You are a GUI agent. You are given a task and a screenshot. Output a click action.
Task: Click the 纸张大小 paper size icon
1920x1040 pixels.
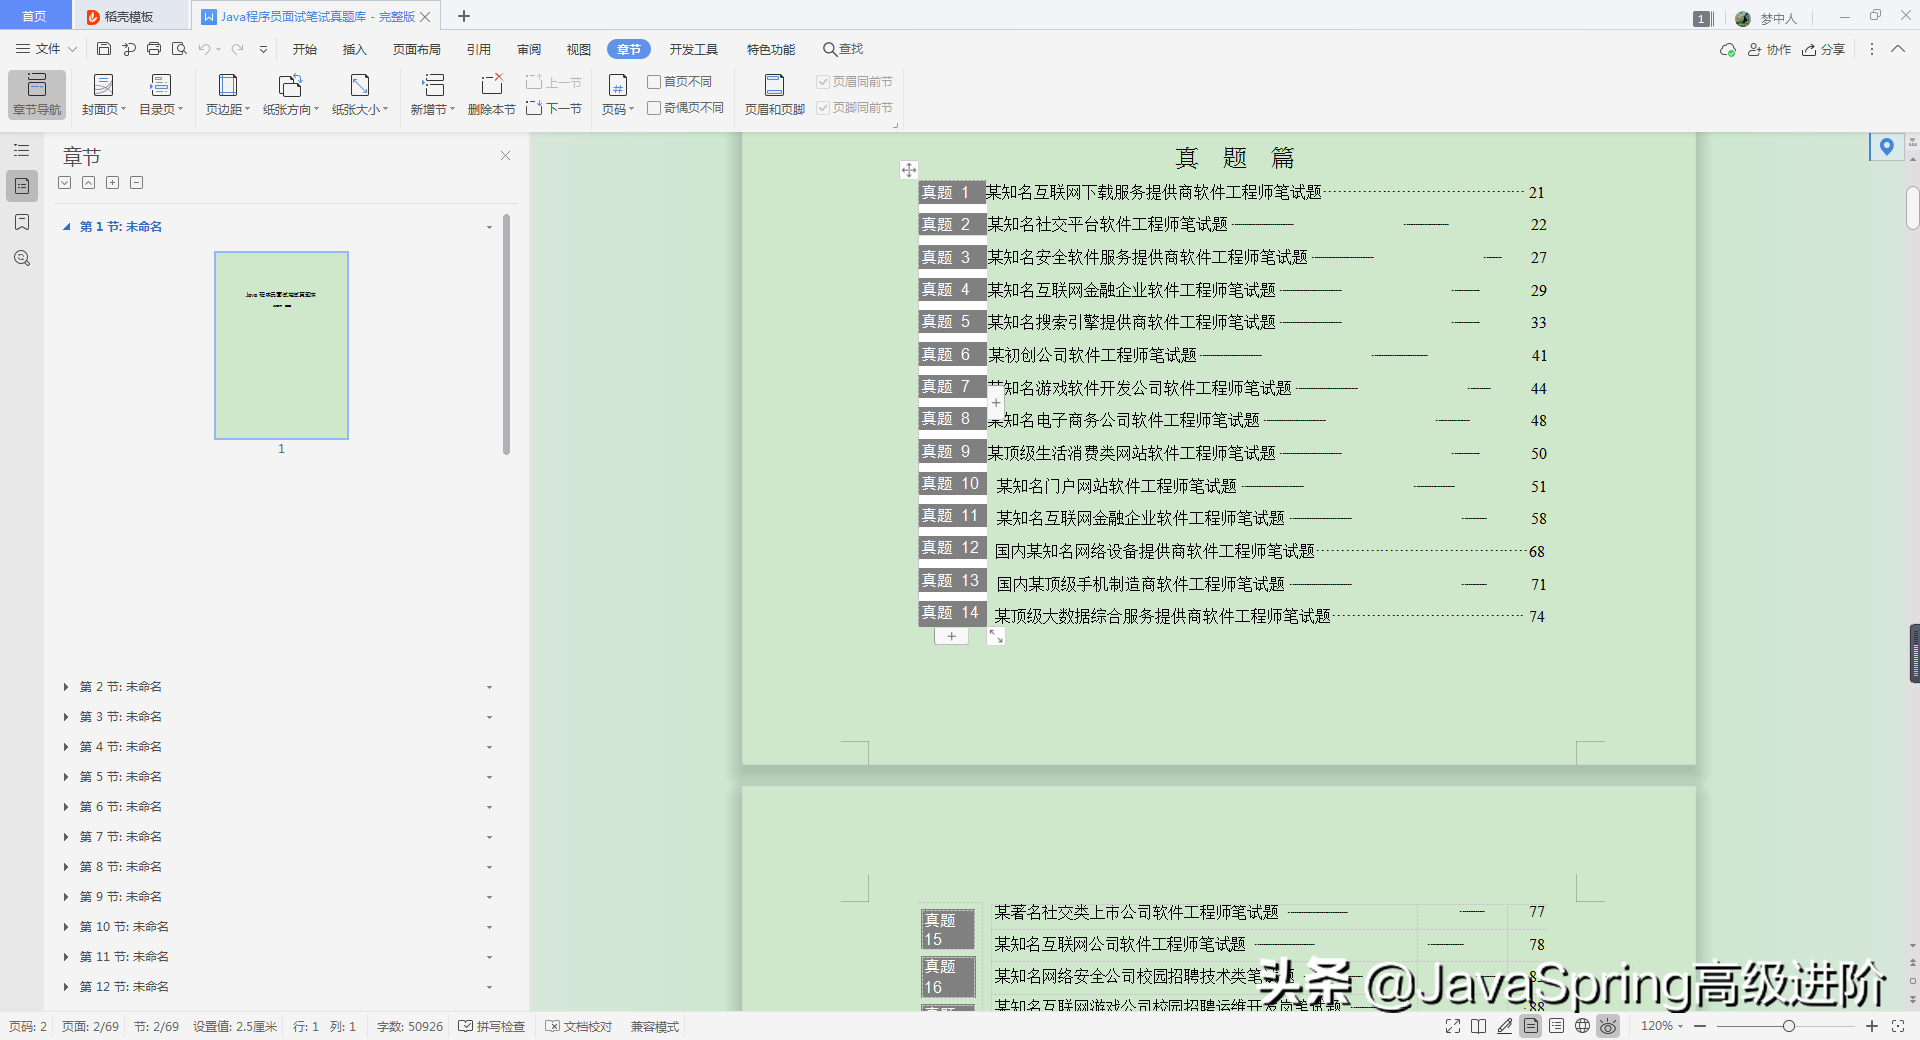pos(360,85)
